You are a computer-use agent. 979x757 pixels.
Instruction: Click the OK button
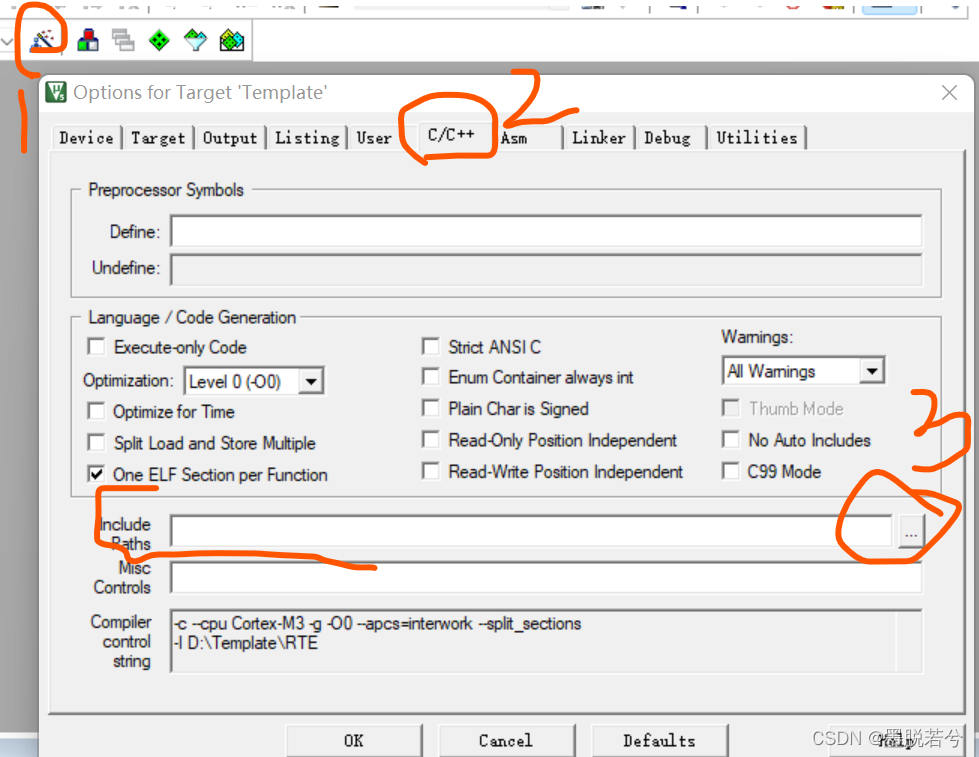(x=354, y=741)
